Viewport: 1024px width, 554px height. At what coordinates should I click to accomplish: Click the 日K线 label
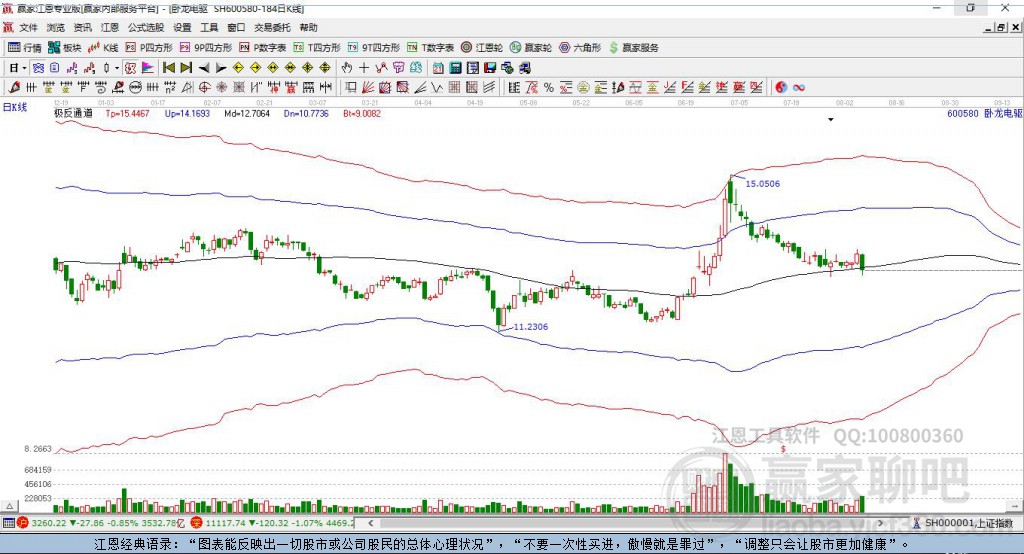point(15,107)
